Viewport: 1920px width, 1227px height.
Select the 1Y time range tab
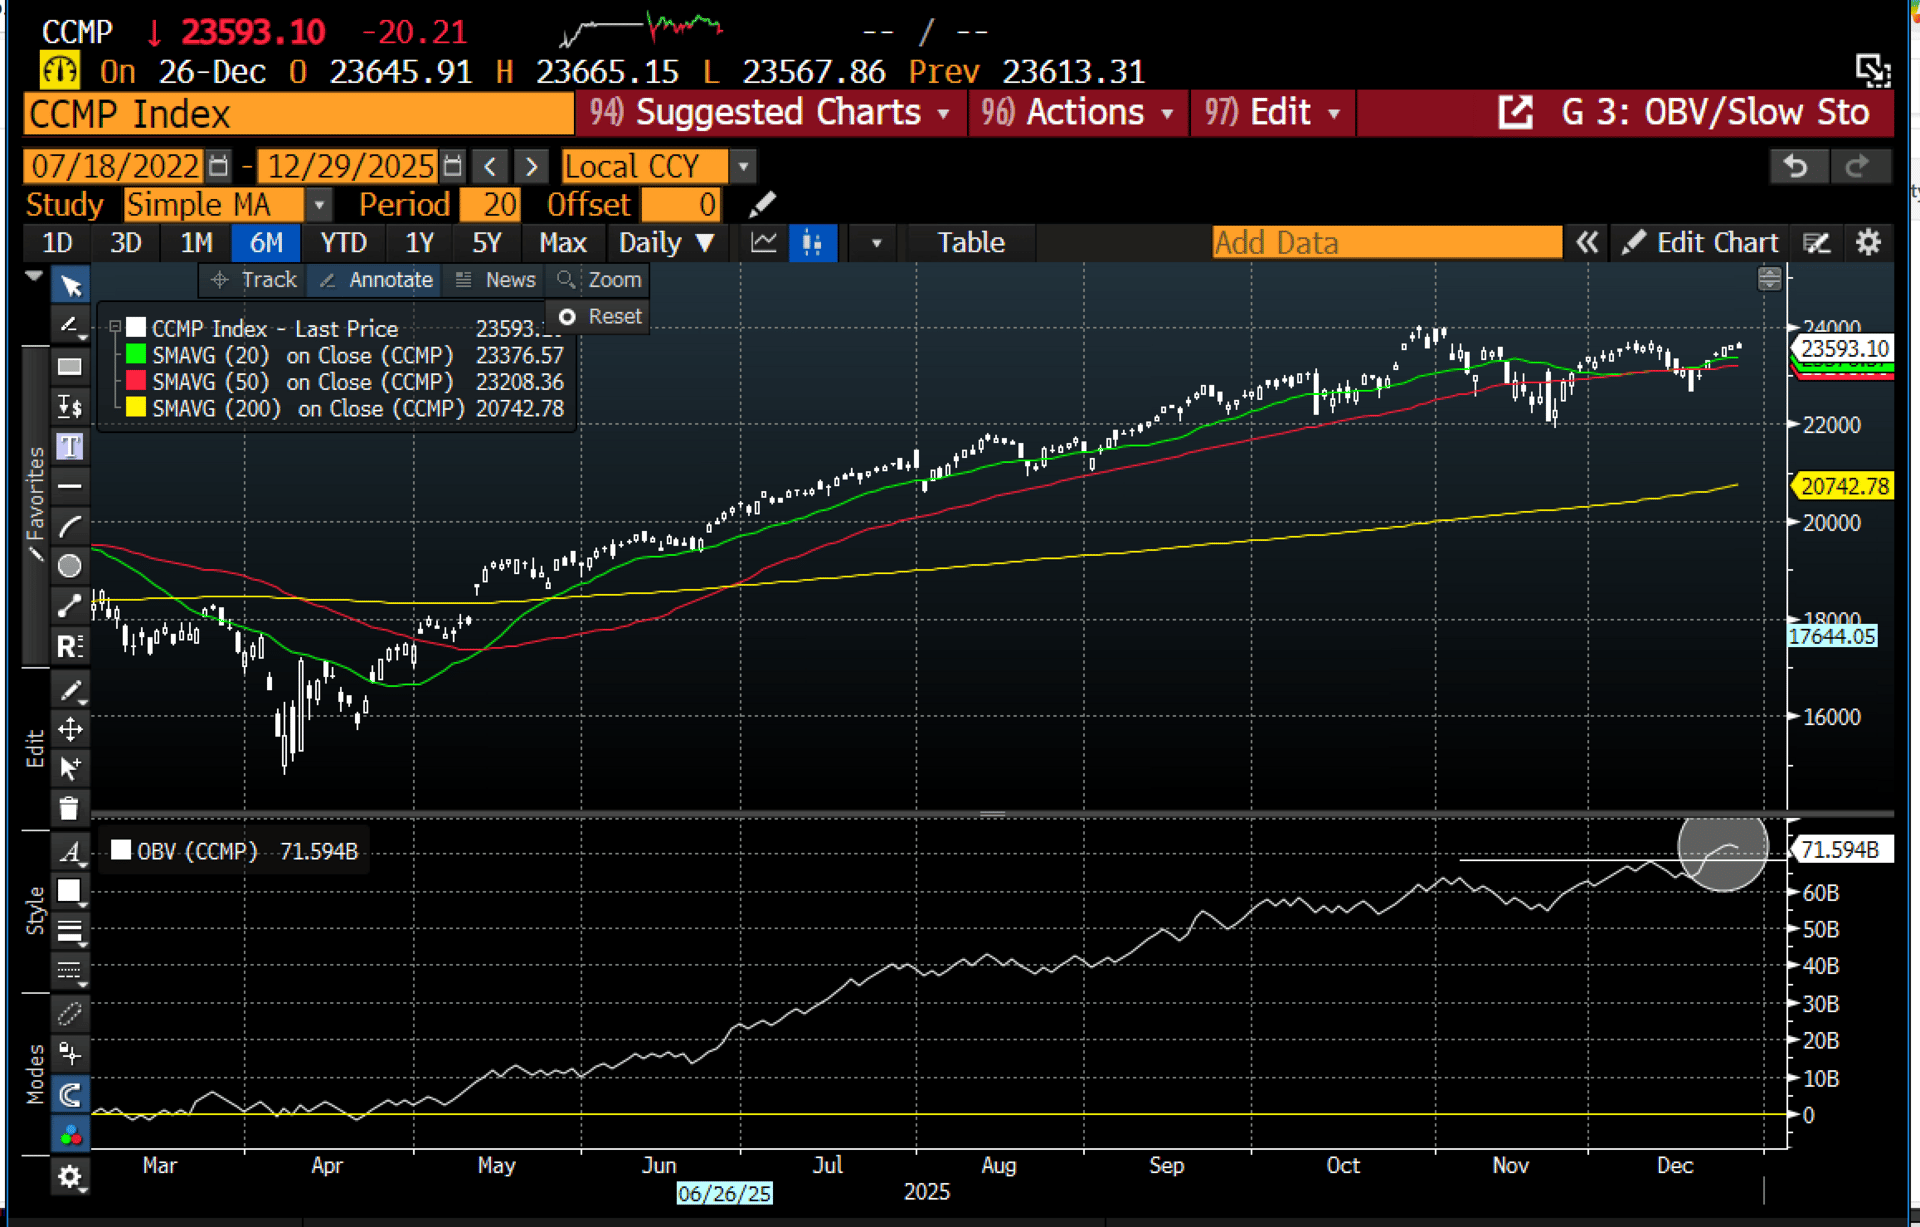(x=419, y=243)
